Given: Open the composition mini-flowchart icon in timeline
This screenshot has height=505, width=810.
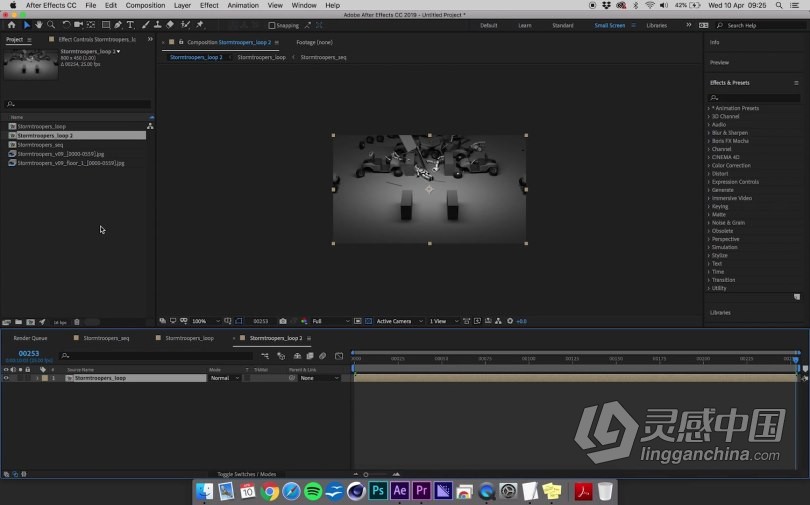Looking at the screenshot, I should (x=265, y=356).
